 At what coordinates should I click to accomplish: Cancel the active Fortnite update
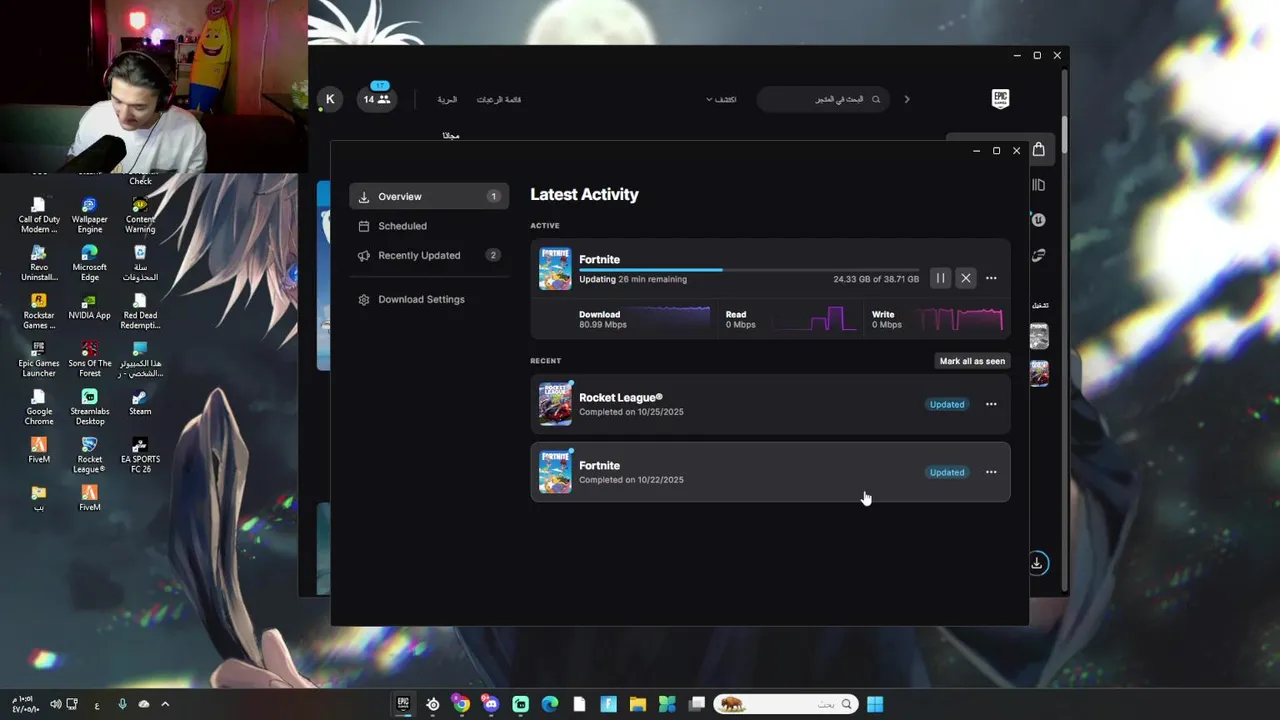966,278
